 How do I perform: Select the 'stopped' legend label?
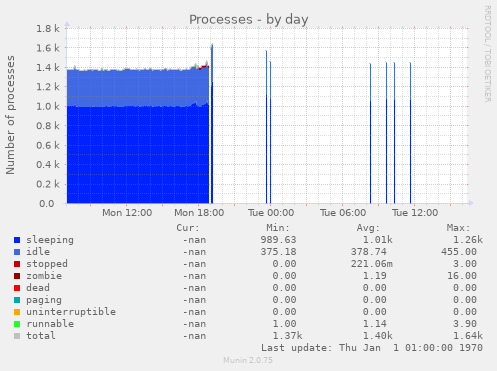point(47,264)
